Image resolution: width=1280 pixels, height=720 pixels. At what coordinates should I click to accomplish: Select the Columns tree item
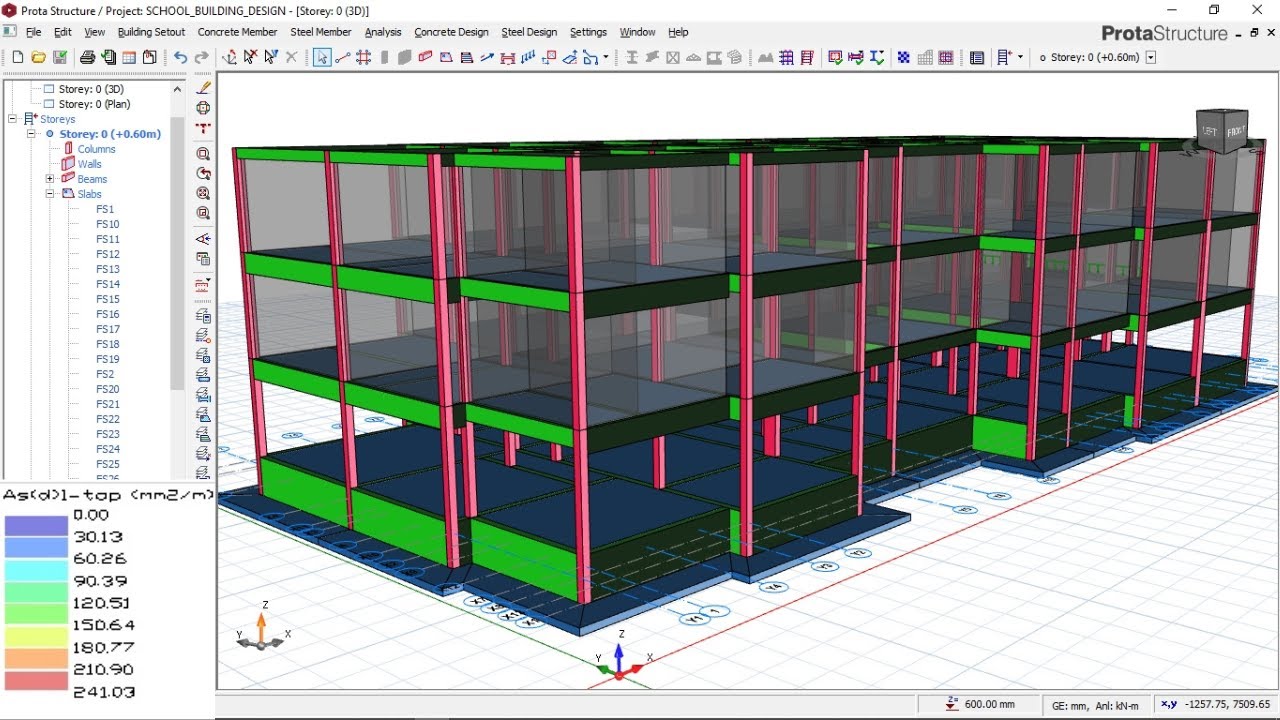[x=96, y=149]
